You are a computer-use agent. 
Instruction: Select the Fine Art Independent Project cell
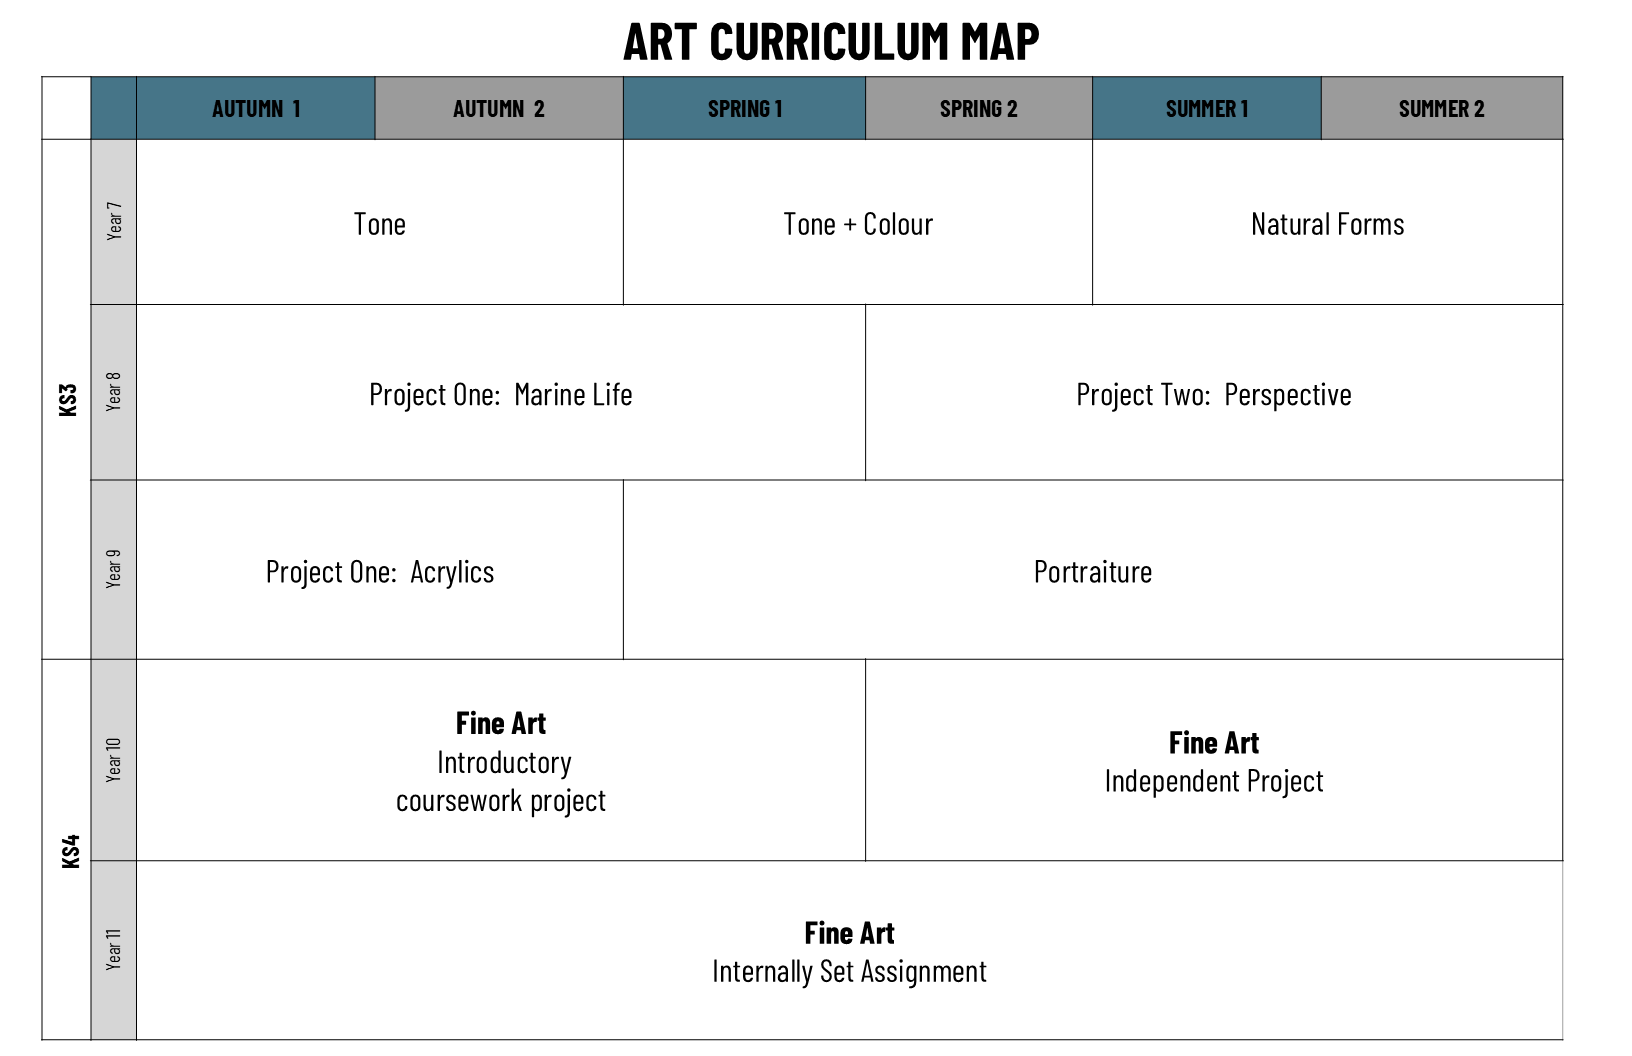tap(1213, 762)
